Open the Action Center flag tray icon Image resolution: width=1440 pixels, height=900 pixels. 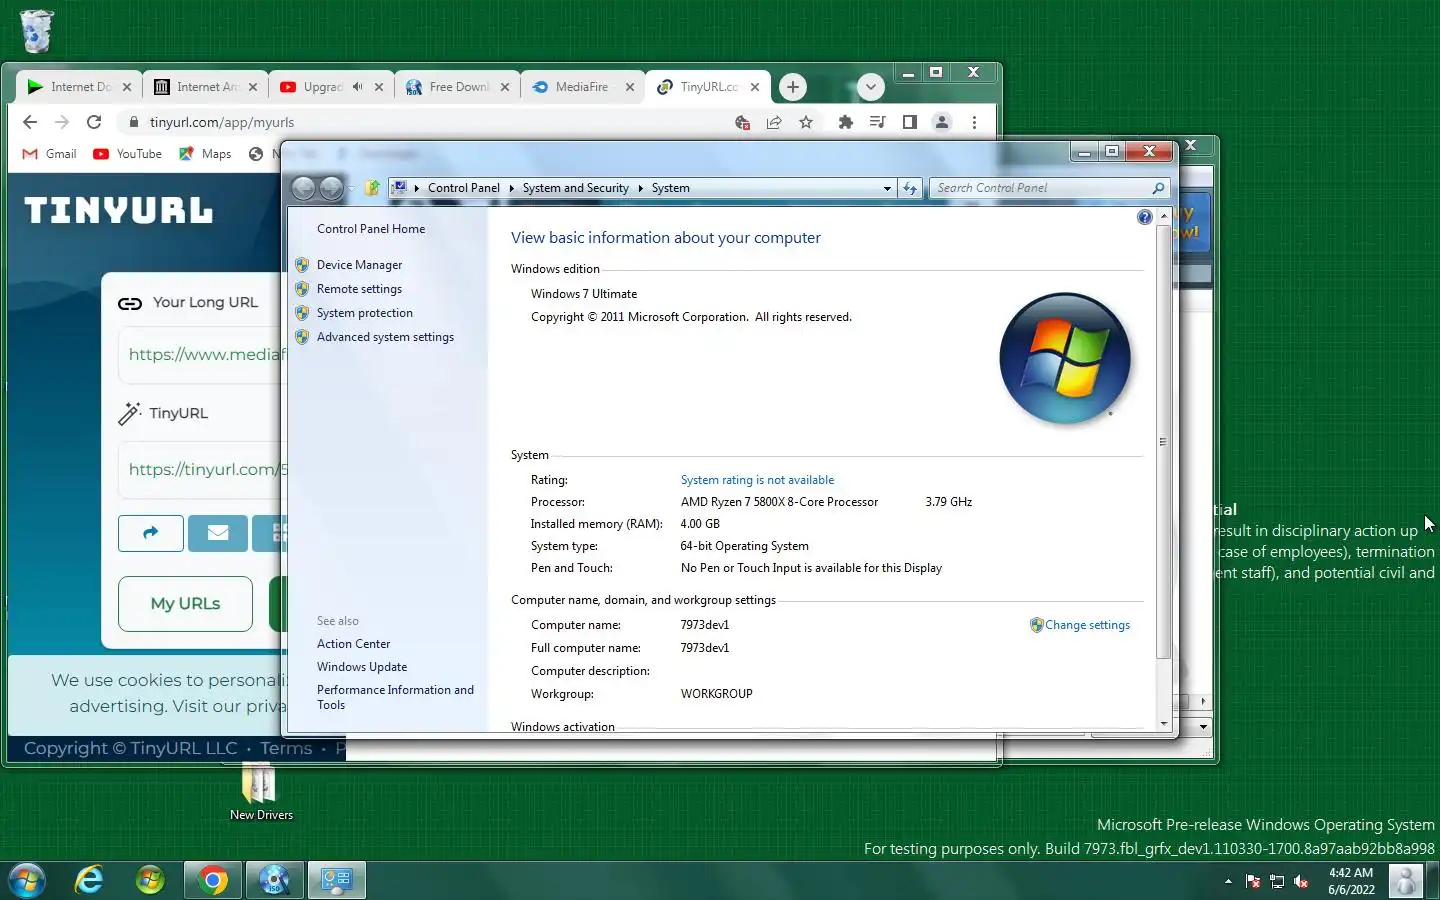click(x=1253, y=881)
